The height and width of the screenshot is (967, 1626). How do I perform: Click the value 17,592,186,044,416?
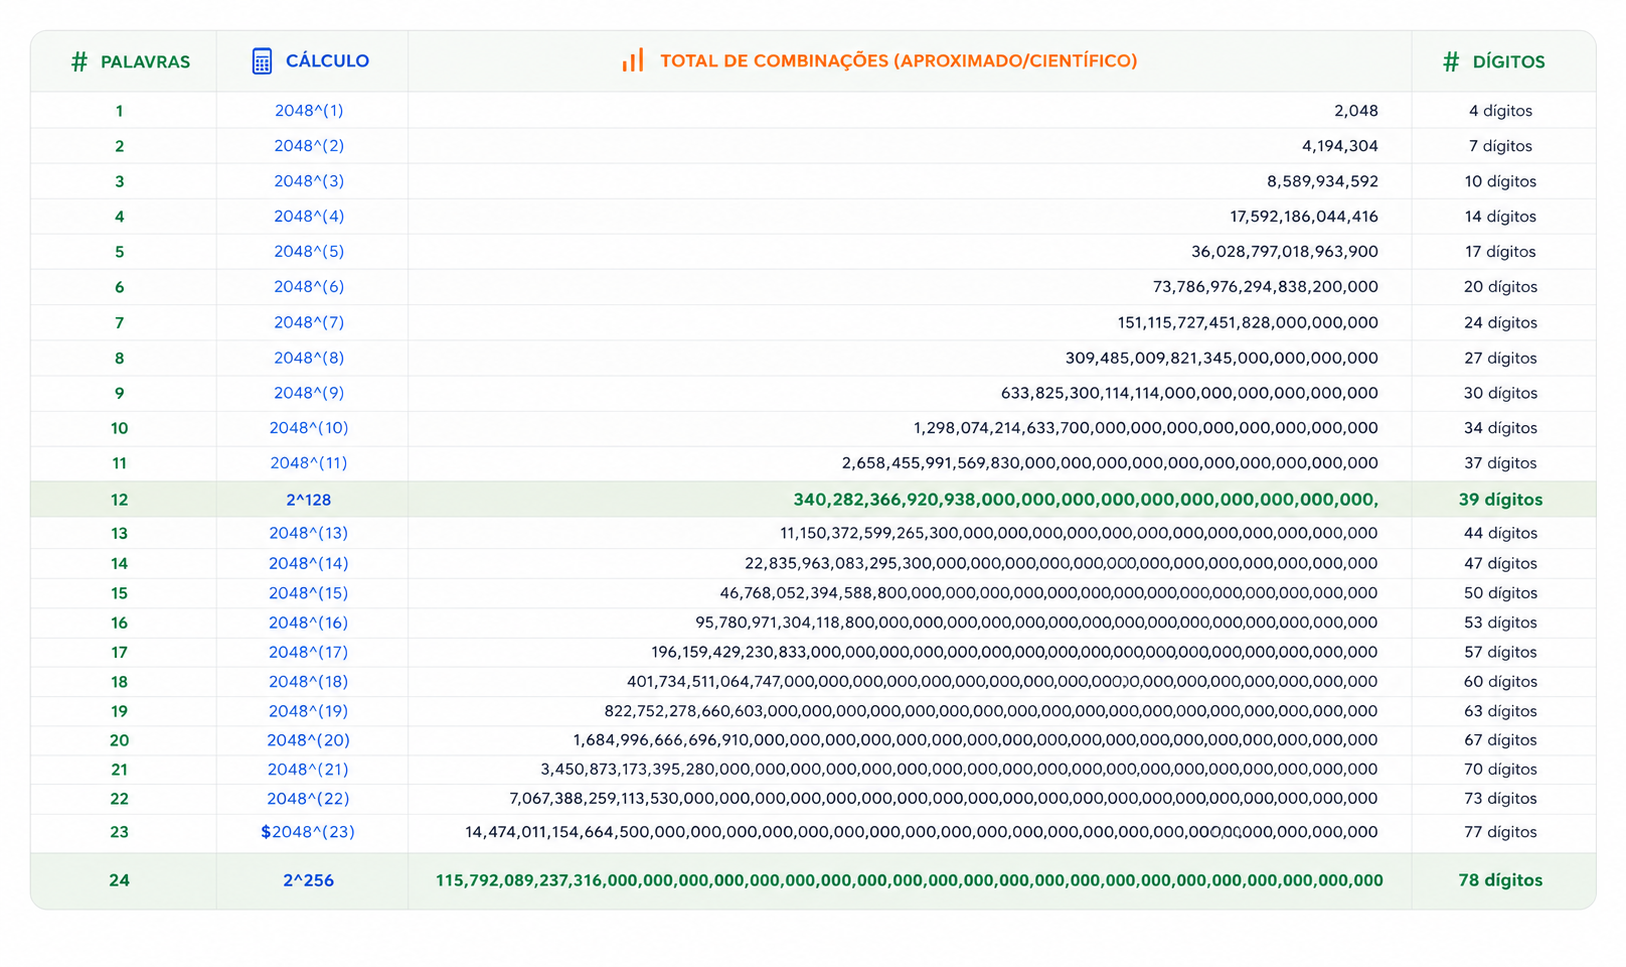click(1304, 216)
